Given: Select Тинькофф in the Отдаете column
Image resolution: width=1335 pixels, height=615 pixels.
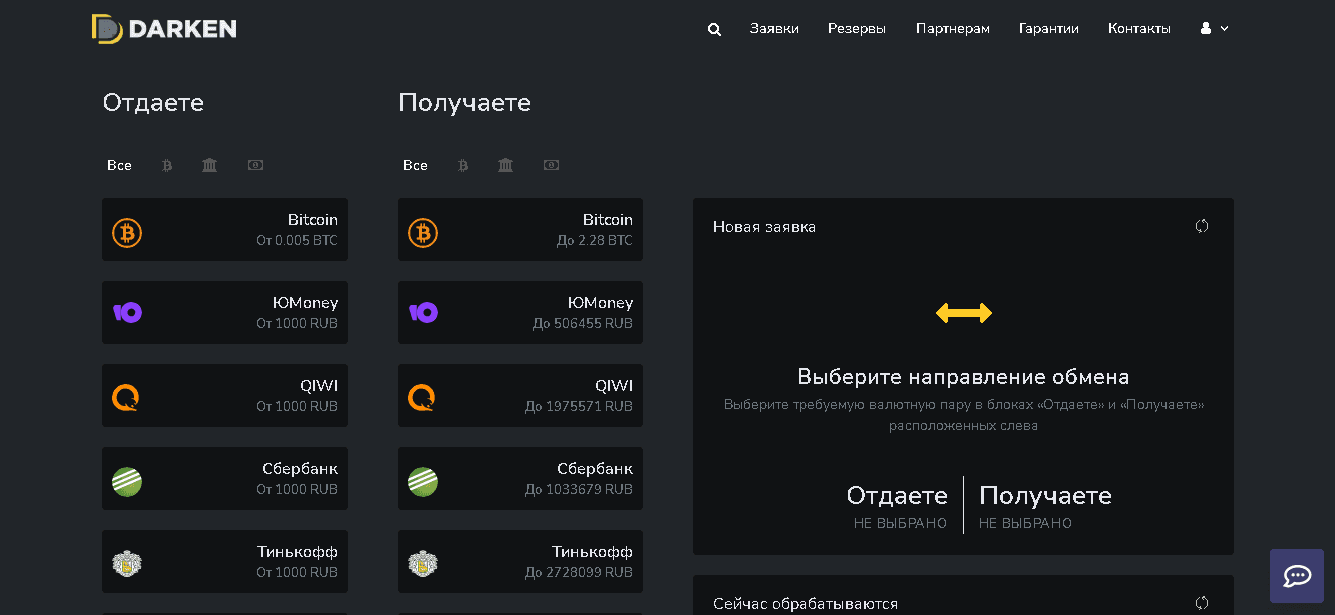Looking at the screenshot, I should coord(224,561).
